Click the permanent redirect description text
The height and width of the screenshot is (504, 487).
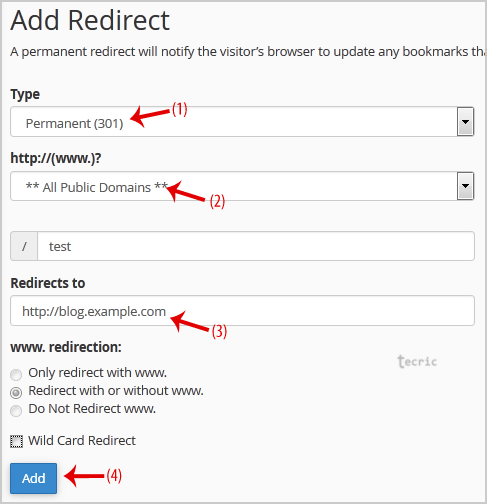248,52
